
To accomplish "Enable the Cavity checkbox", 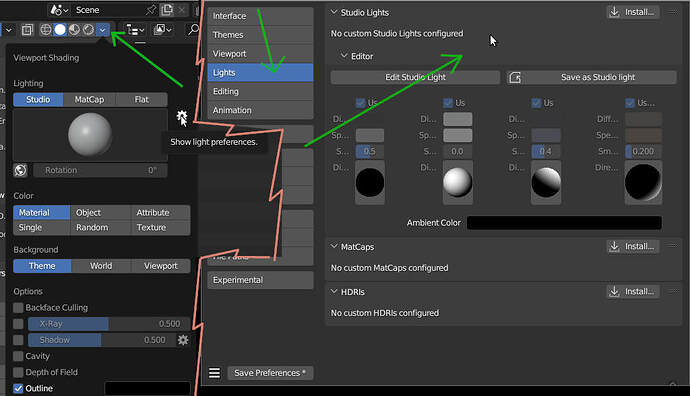I will click(x=18, y=356).
